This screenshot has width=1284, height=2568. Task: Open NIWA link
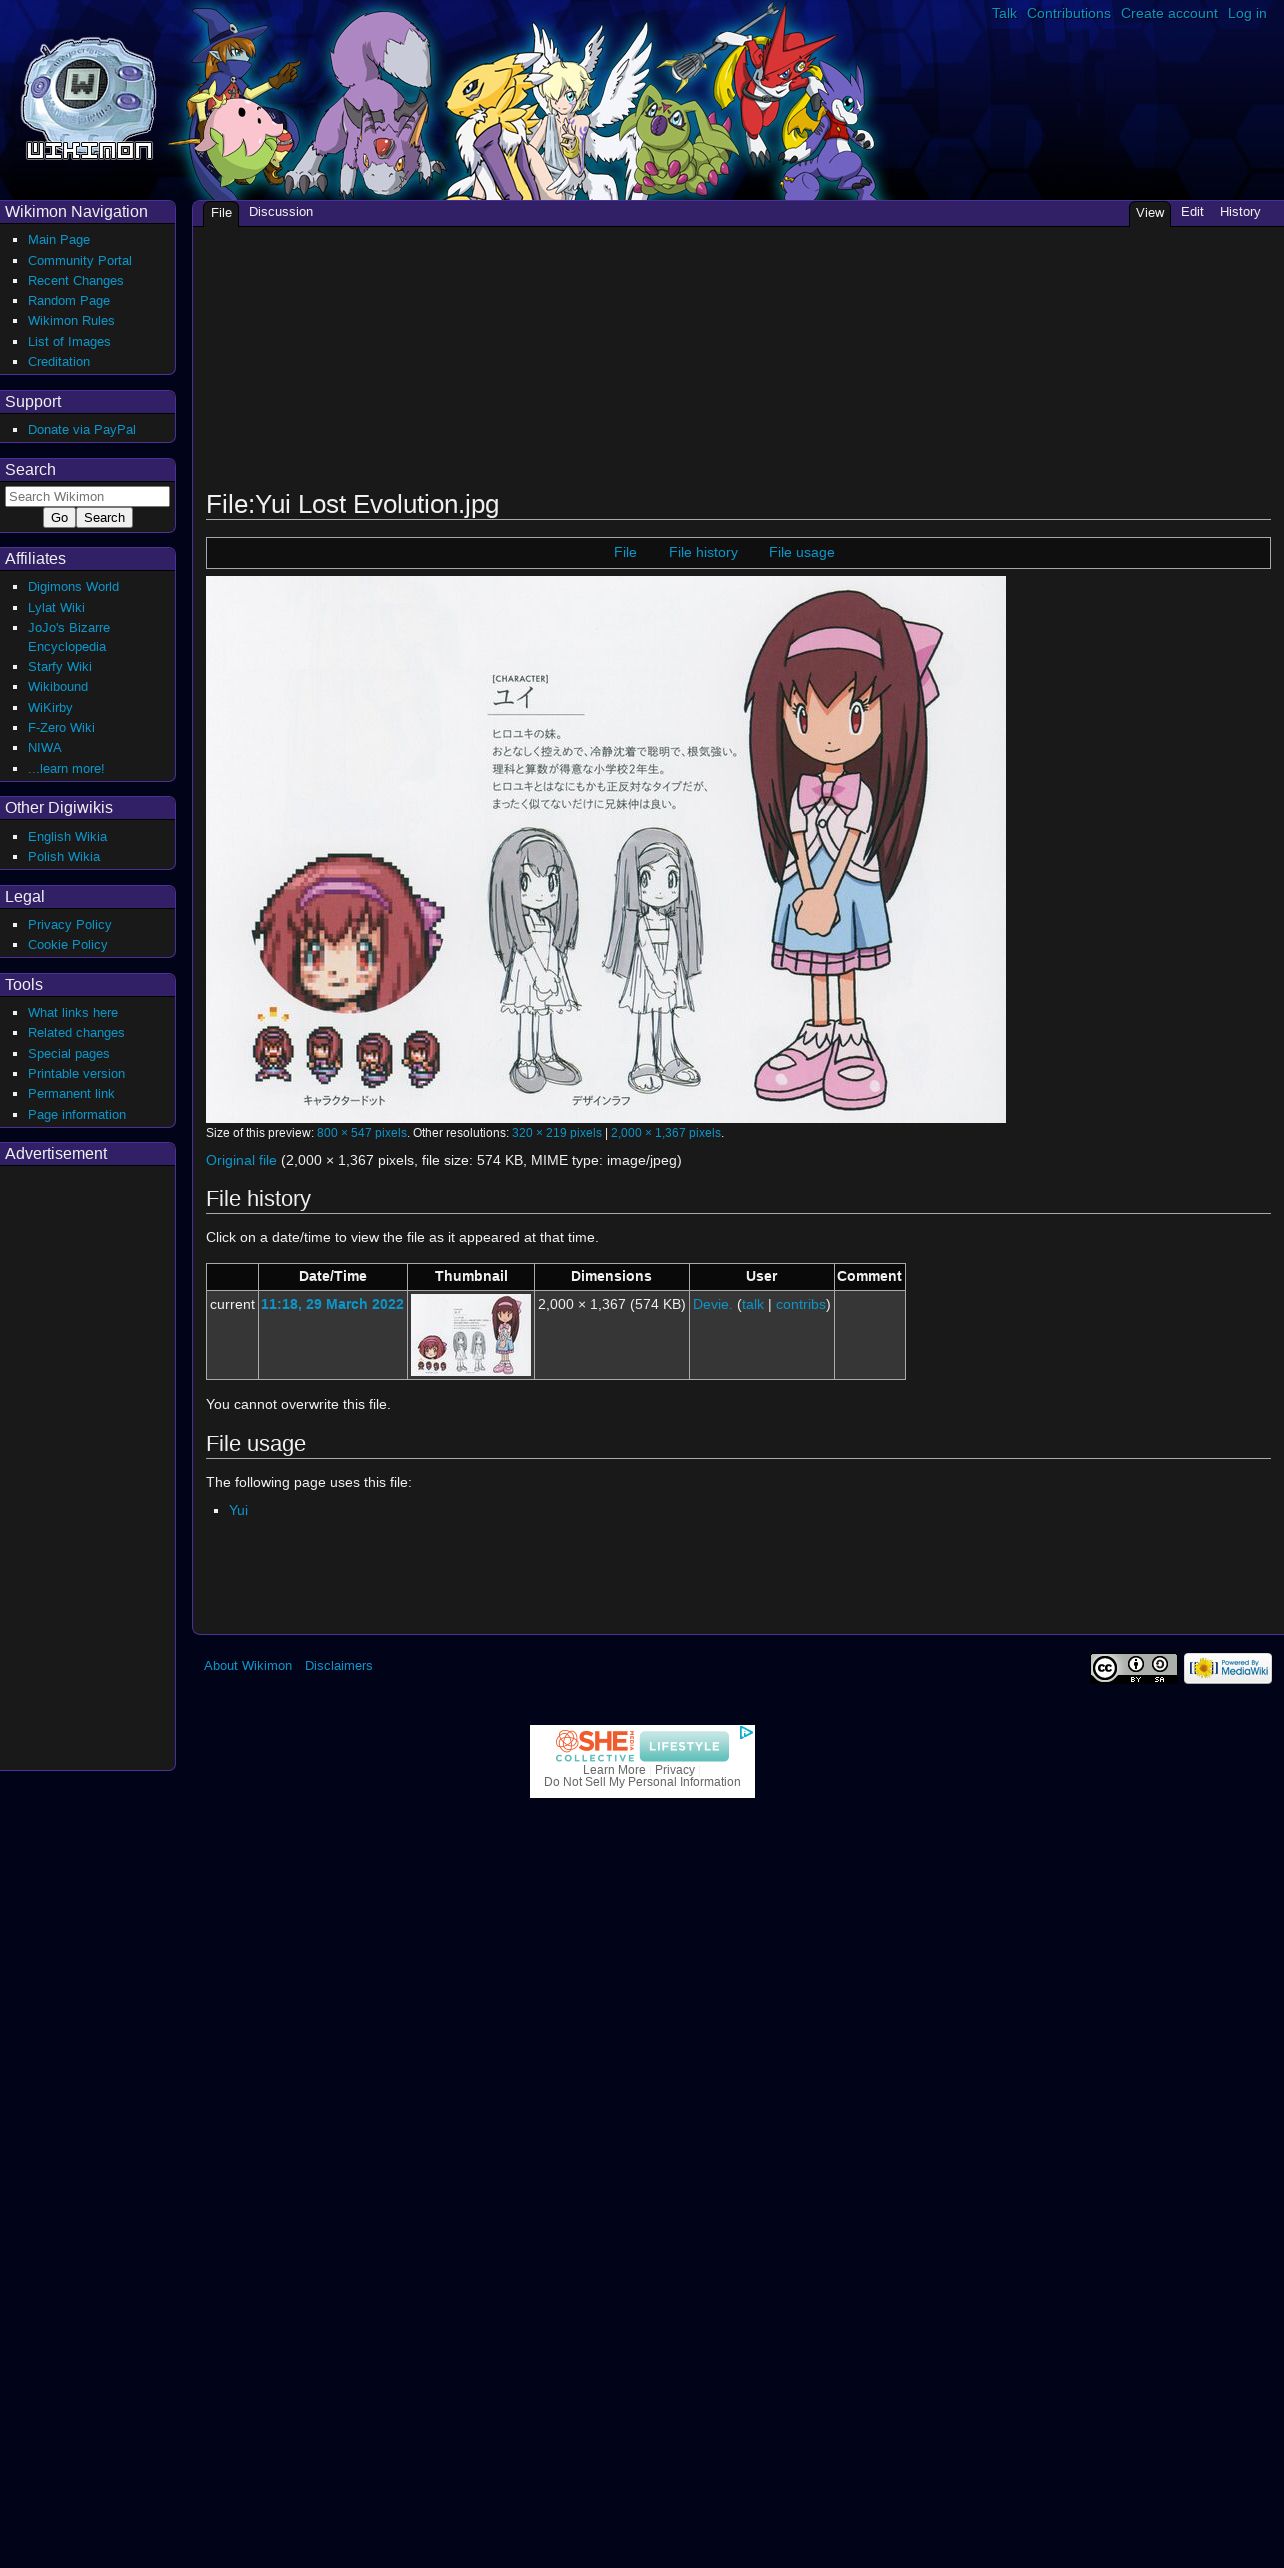click(45, 748)
